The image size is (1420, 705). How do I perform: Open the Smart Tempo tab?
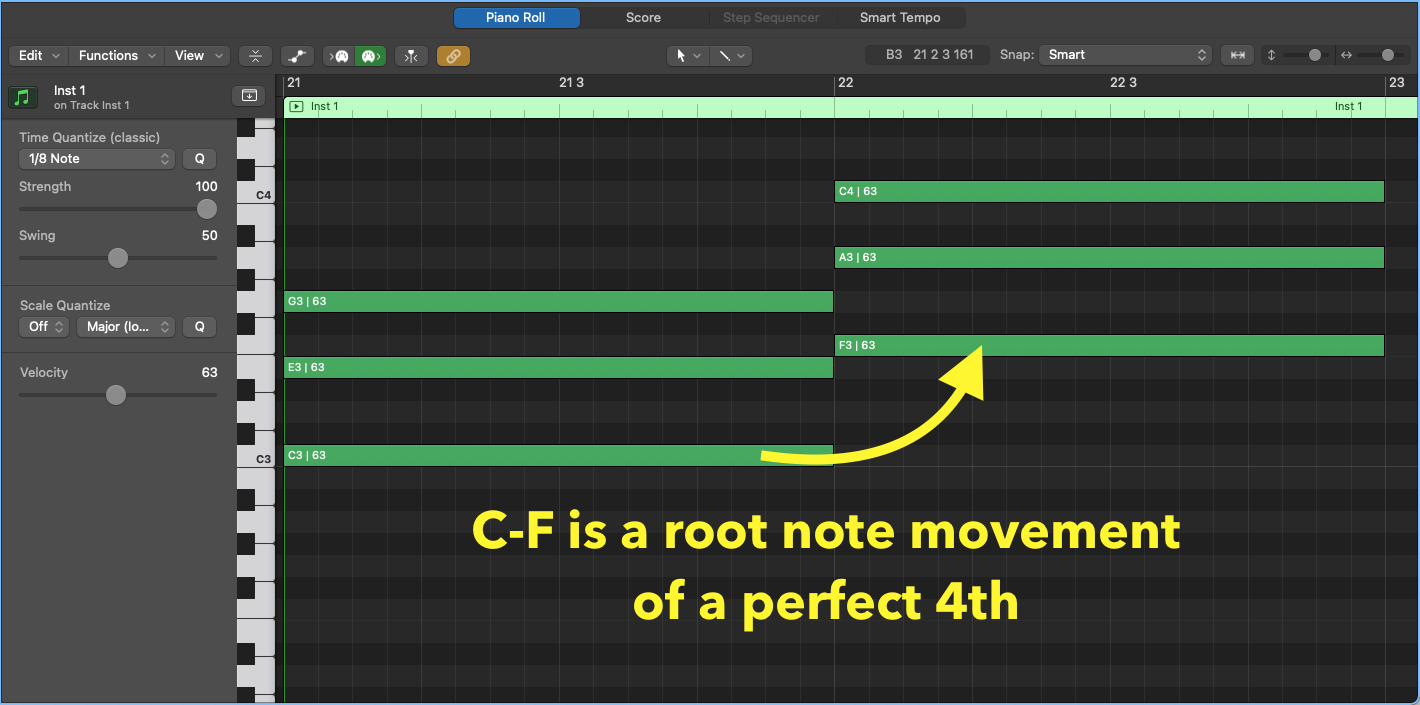tap(899, 17)
